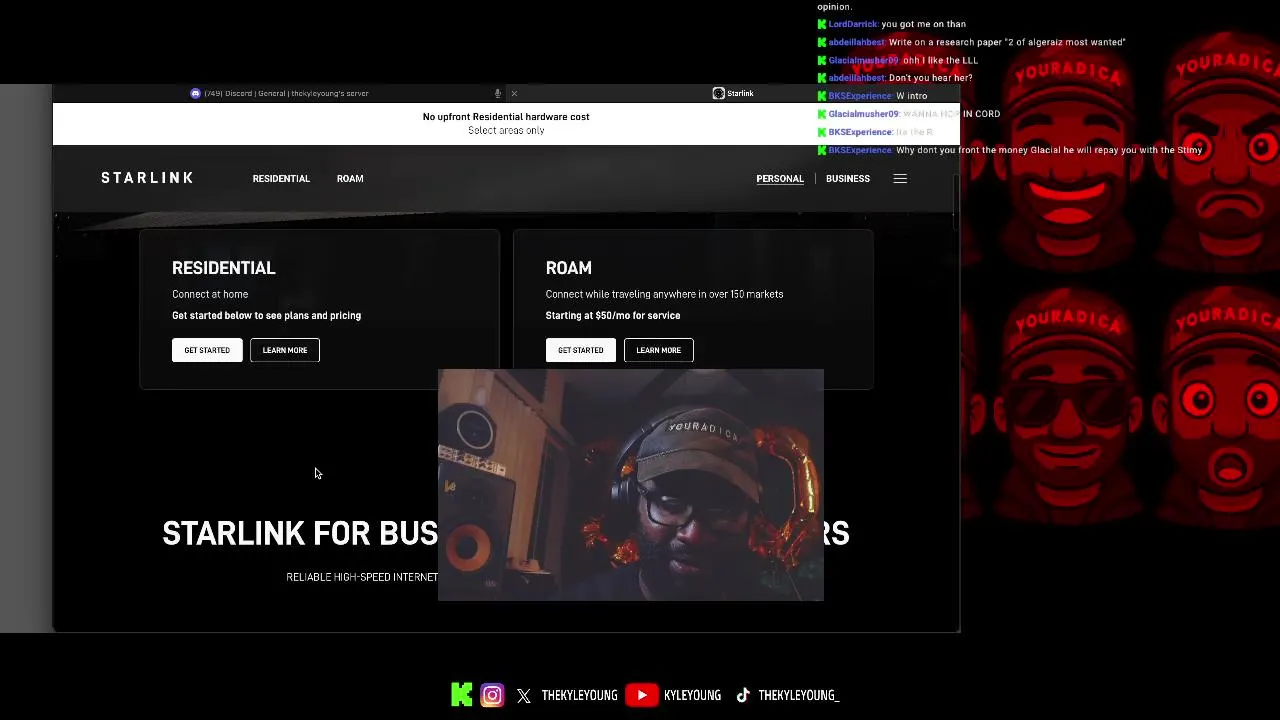
Task: Click 'Get started below to see plans and pricing'
Action: click(x=266, y=315)
